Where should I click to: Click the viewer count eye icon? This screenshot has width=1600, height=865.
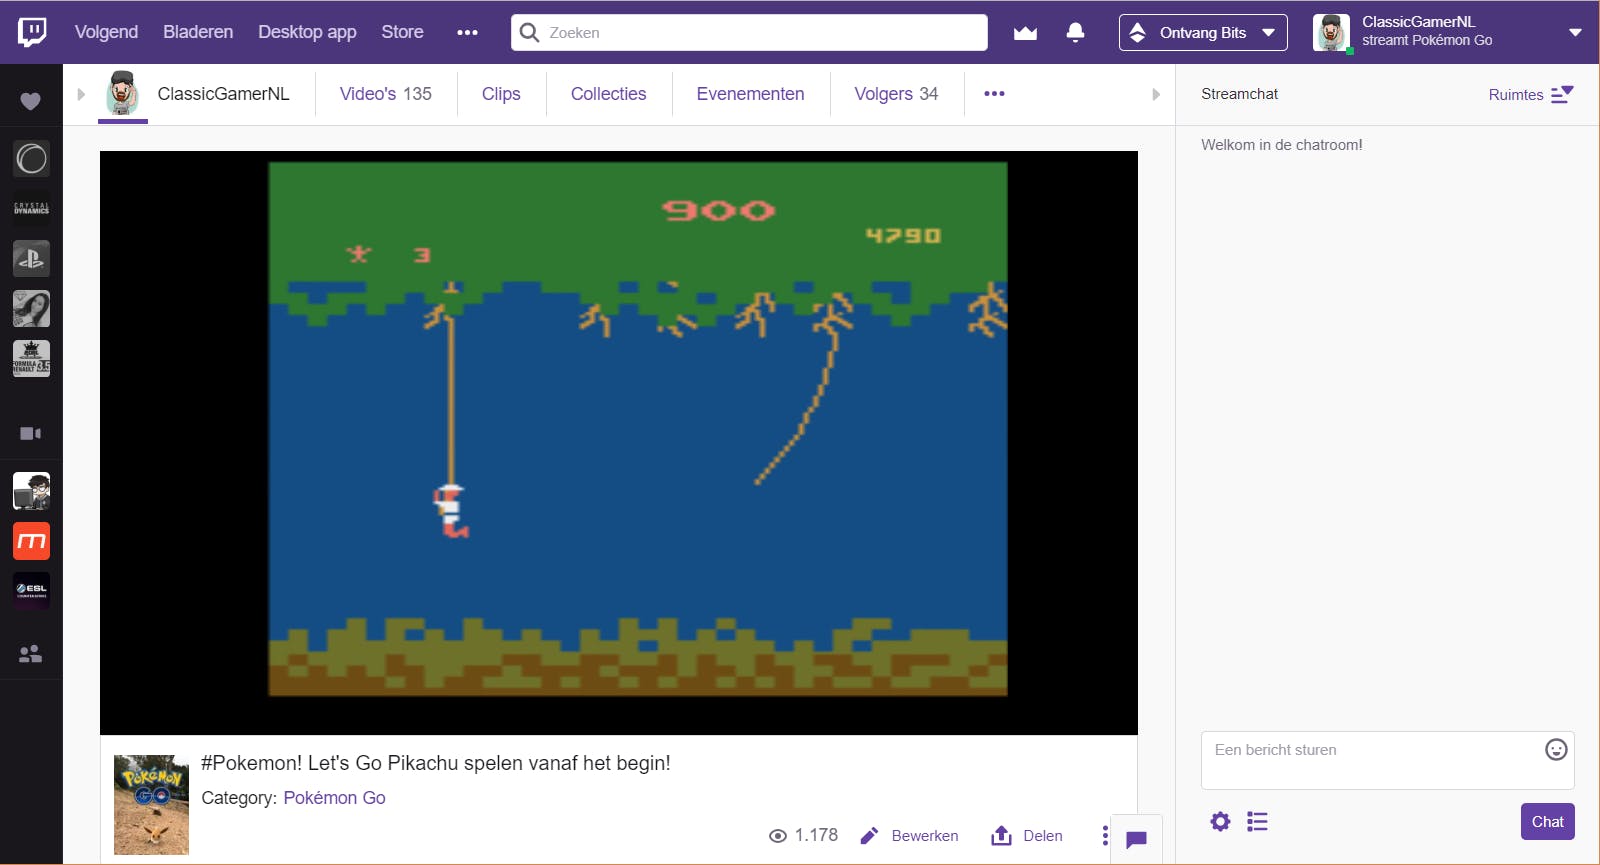click(777, 836)
